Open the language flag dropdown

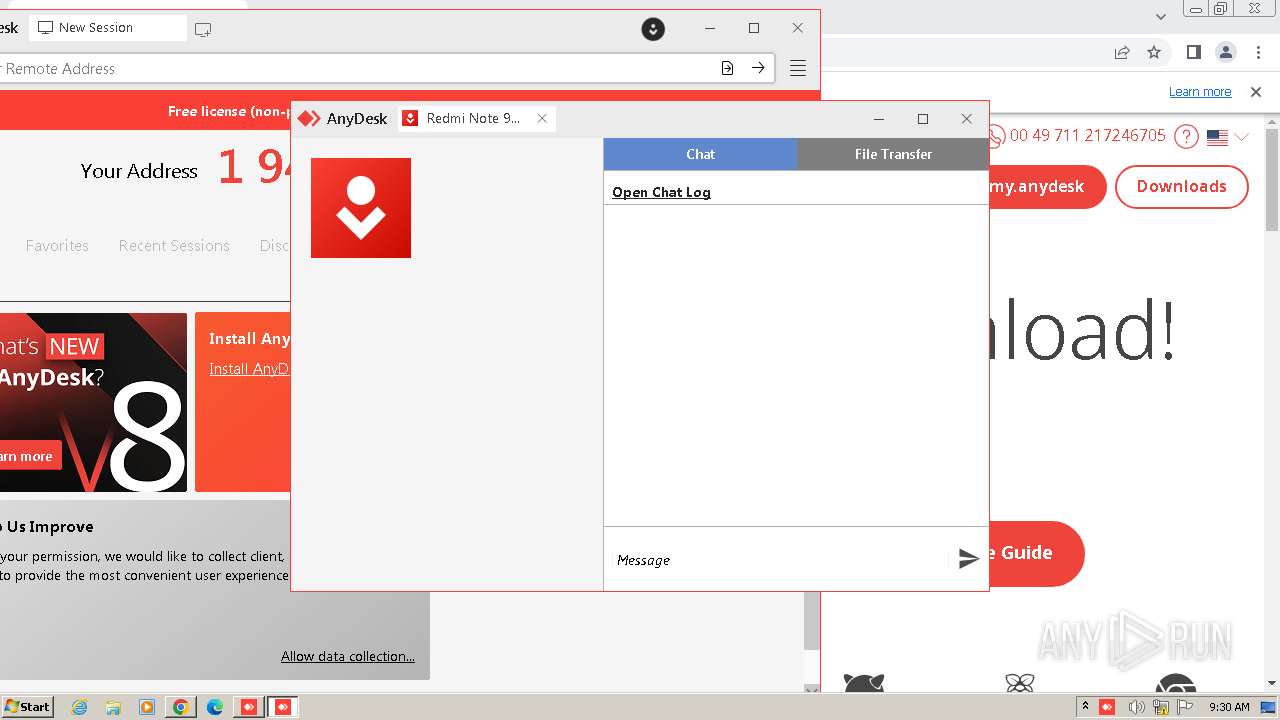(1228, 137)
